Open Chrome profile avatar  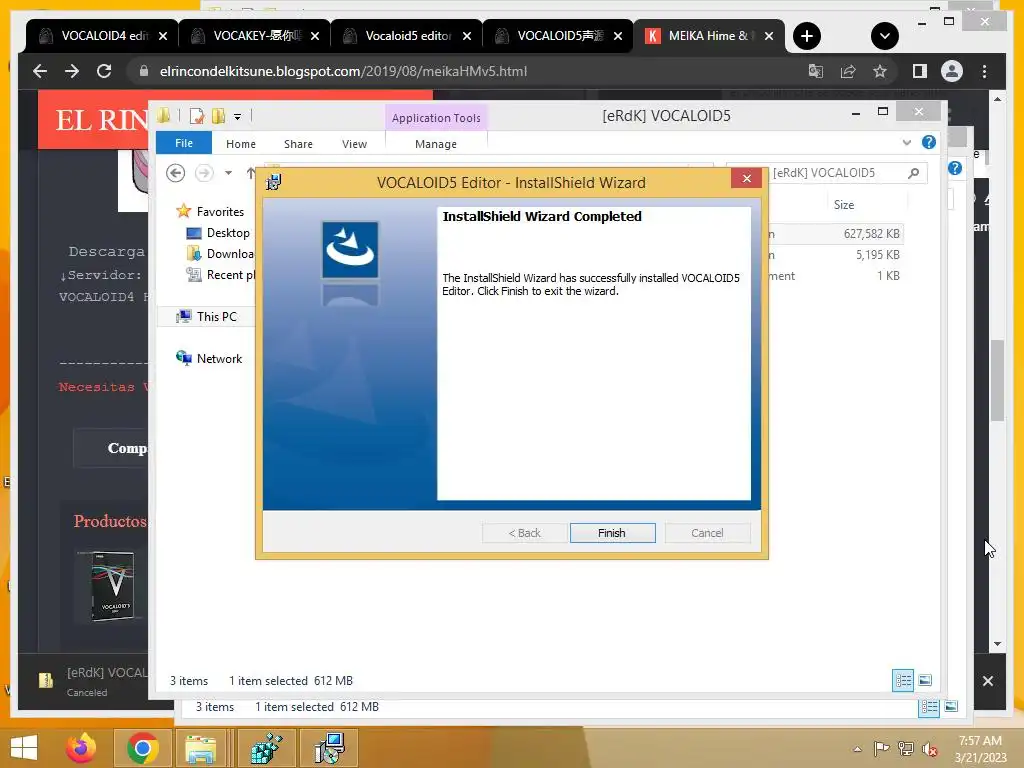coord(952,71)
